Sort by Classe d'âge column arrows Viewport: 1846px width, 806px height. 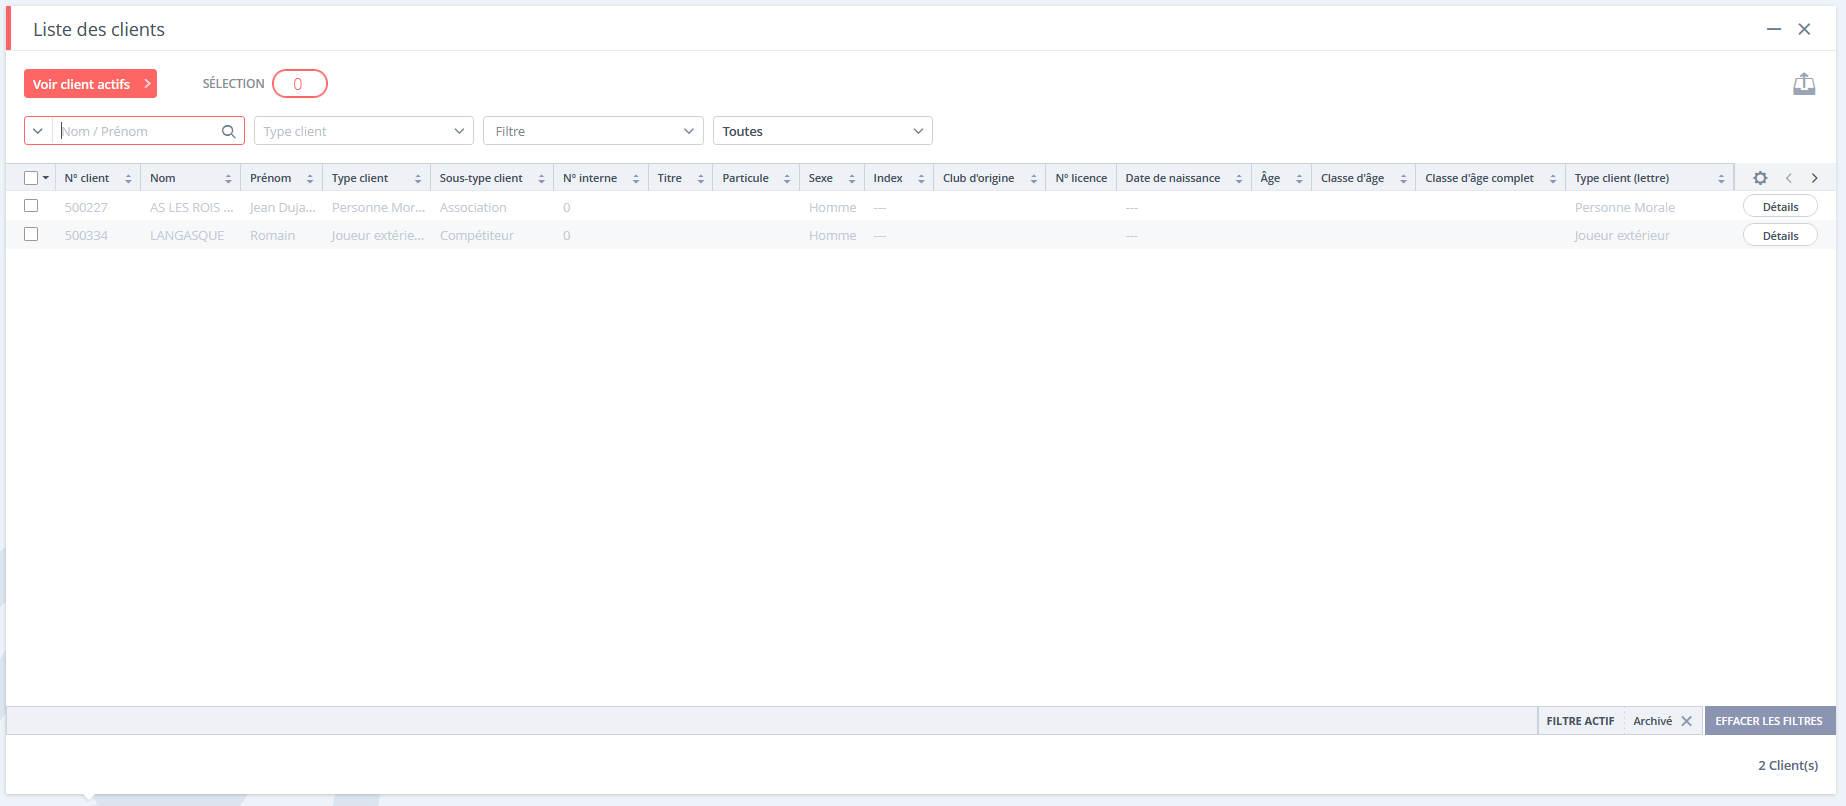[x=1404, y=179]
